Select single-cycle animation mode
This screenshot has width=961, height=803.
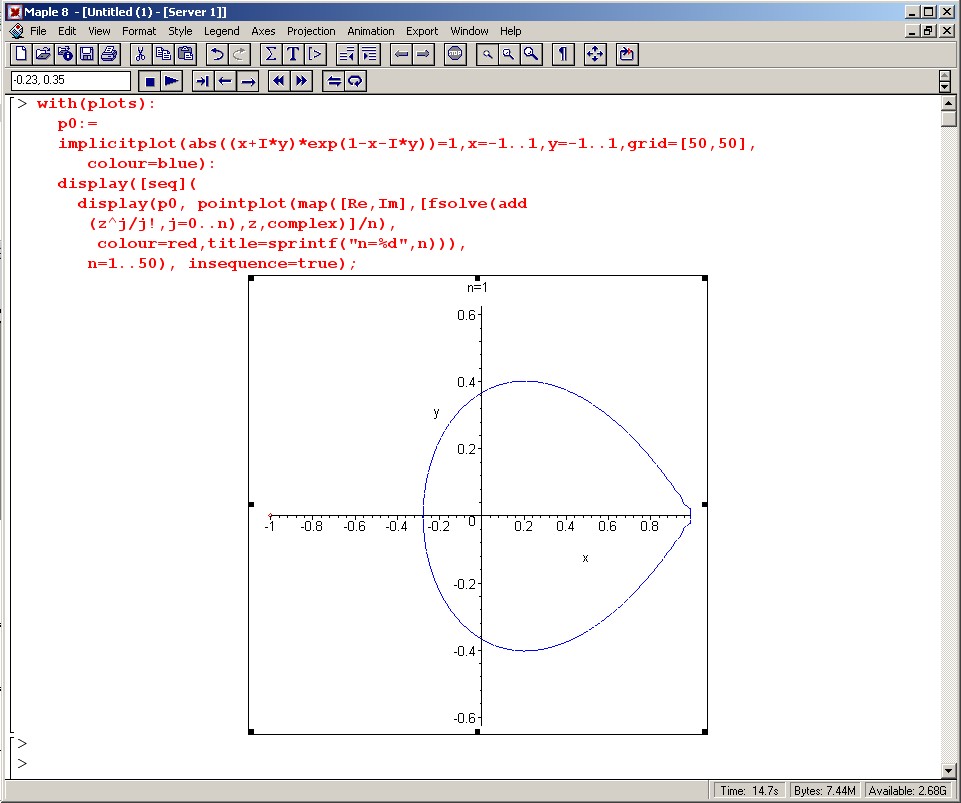tap(333, 81)
